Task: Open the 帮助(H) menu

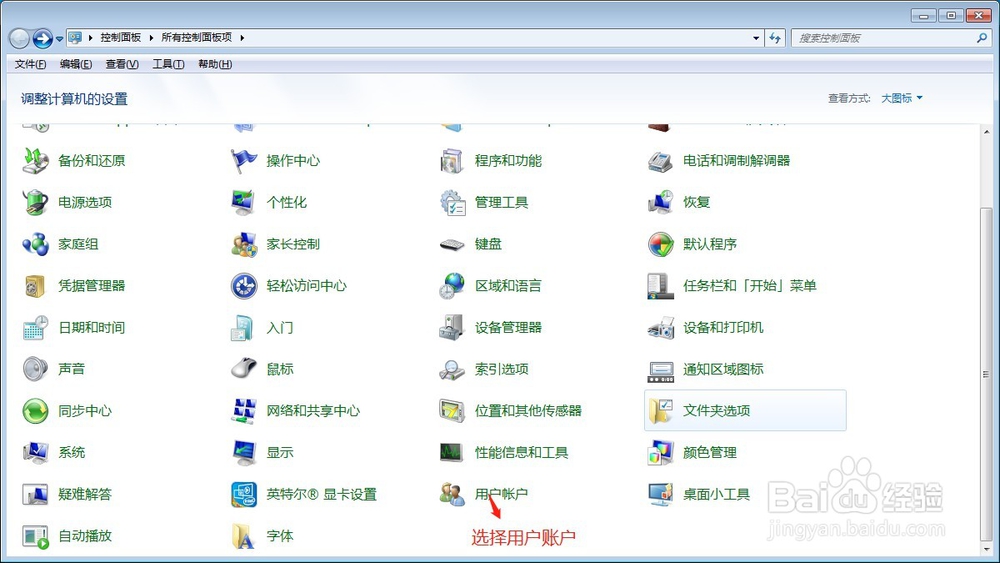Action: point(215,64)
